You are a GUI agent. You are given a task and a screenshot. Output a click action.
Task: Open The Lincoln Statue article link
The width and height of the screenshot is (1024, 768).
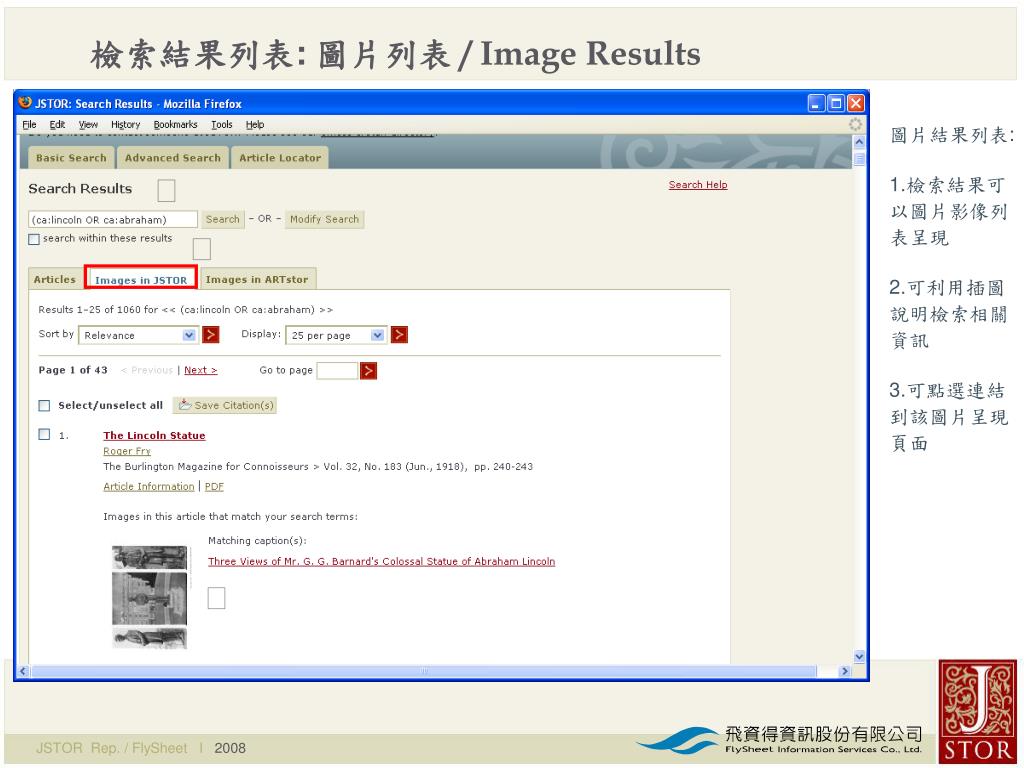[x=154, y=436]
